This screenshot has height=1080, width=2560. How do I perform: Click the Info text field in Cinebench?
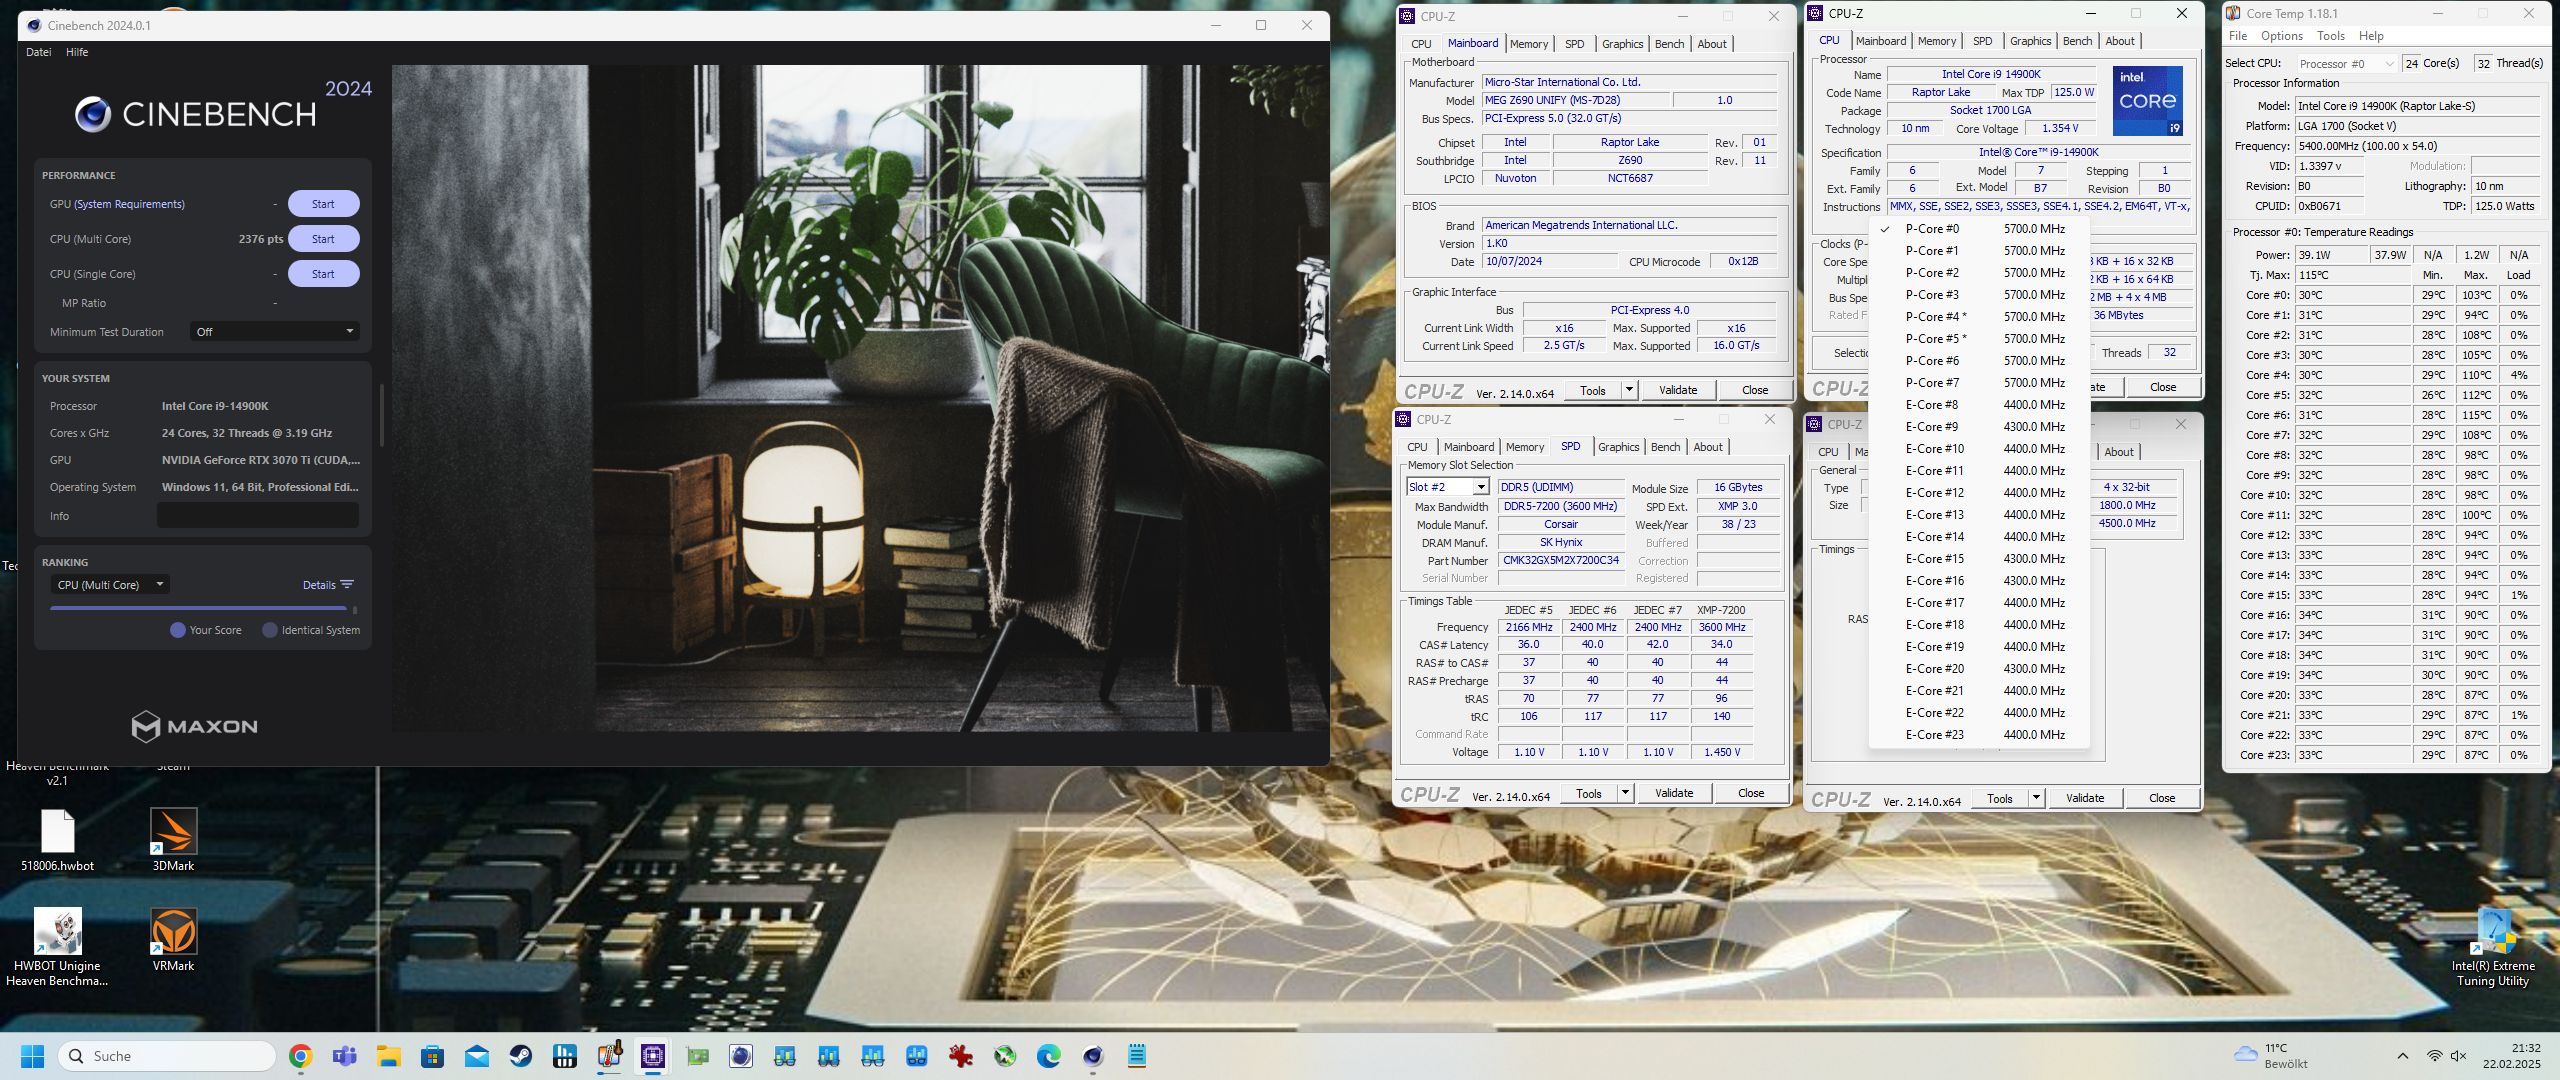[x=258, y=516]
